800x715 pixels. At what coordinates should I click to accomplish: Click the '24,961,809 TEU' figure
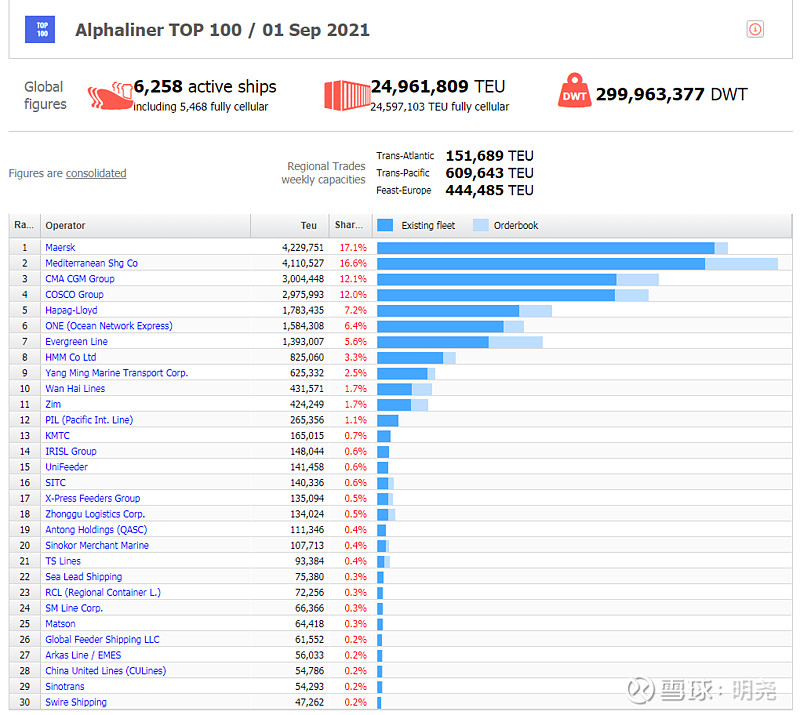point(438,87)
